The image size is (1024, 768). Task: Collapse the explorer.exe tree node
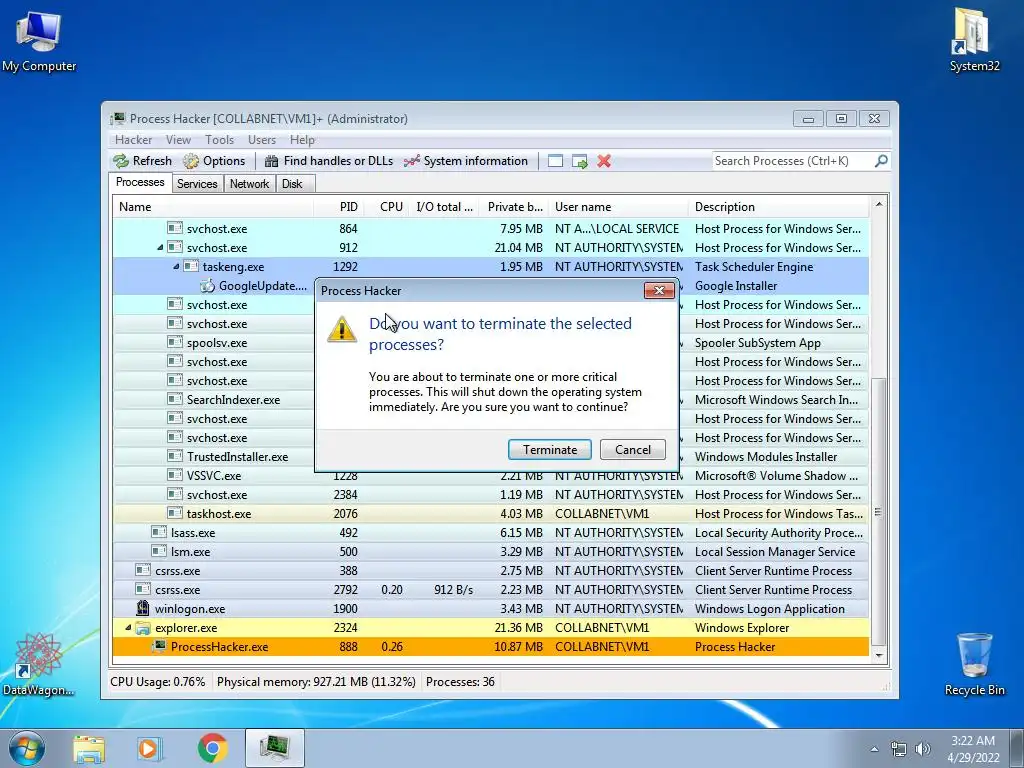coord(128,628)
